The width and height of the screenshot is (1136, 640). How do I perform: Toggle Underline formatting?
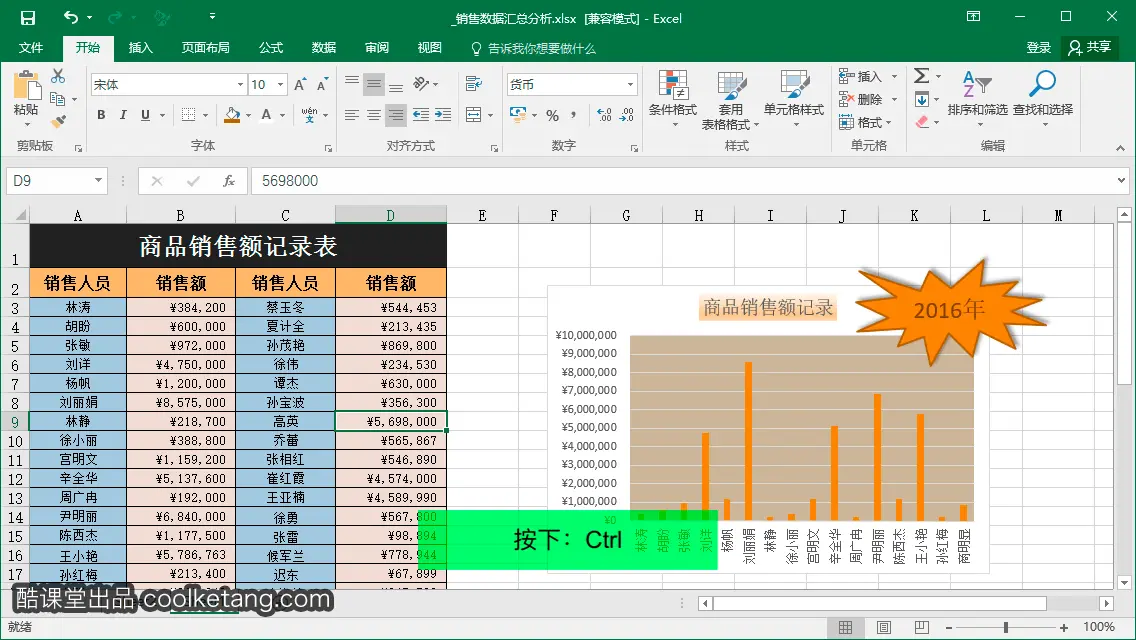[146, 115]
